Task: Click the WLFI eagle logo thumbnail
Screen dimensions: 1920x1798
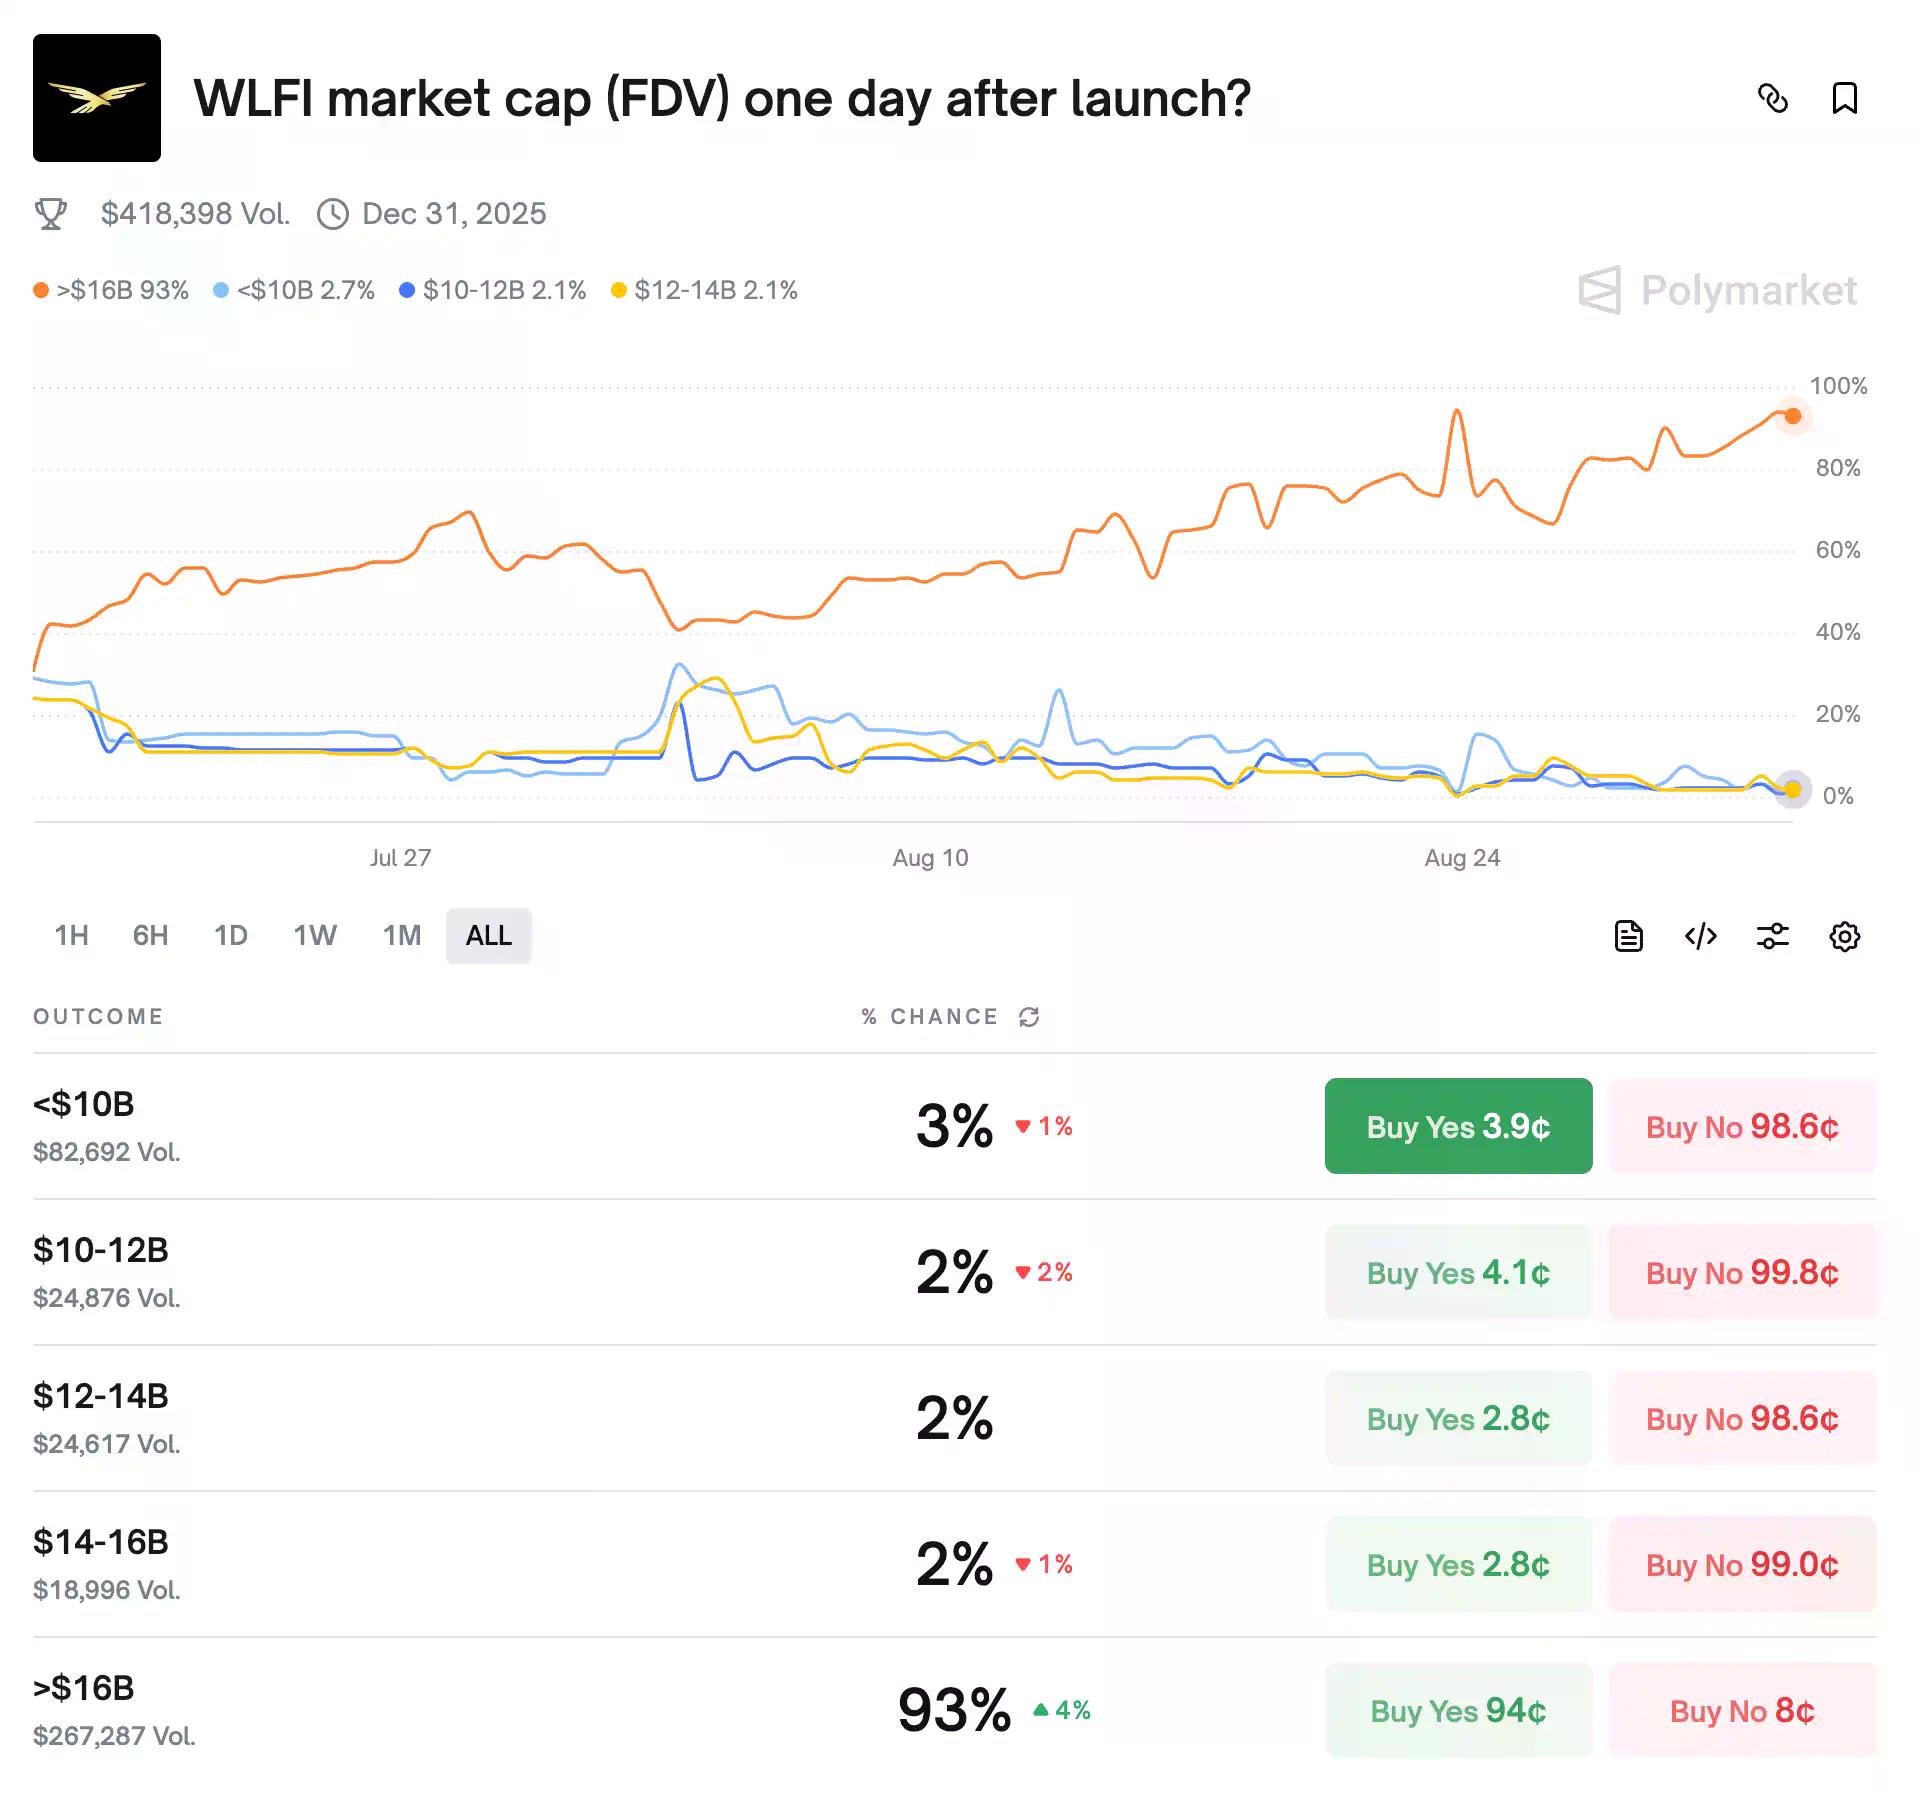Action: click(97, 95)
